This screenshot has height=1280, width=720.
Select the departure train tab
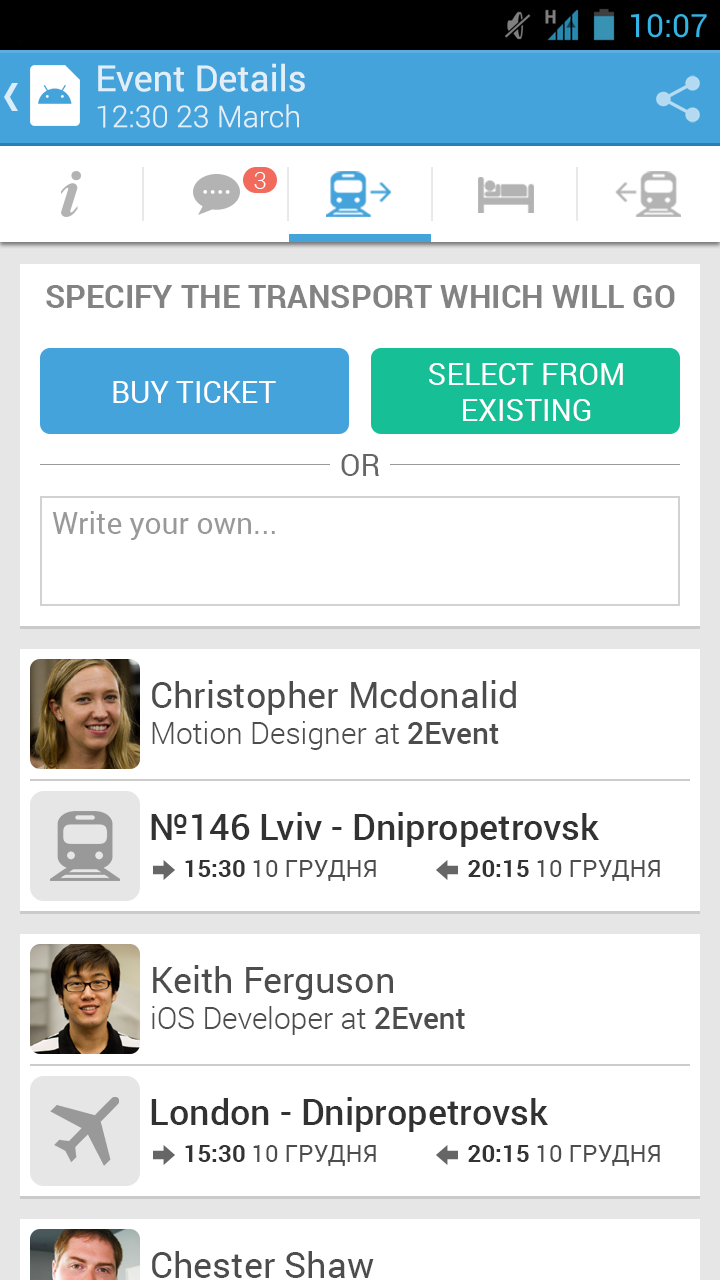coord(359,193)
